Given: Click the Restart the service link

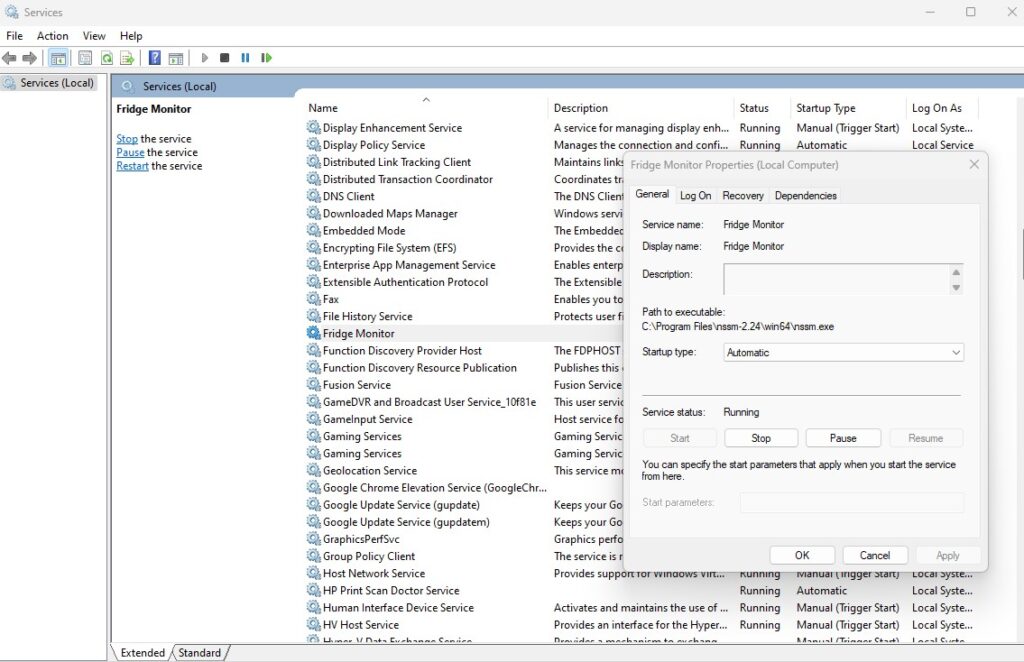Looking at the screenshot, I should [x=132, y=166].
